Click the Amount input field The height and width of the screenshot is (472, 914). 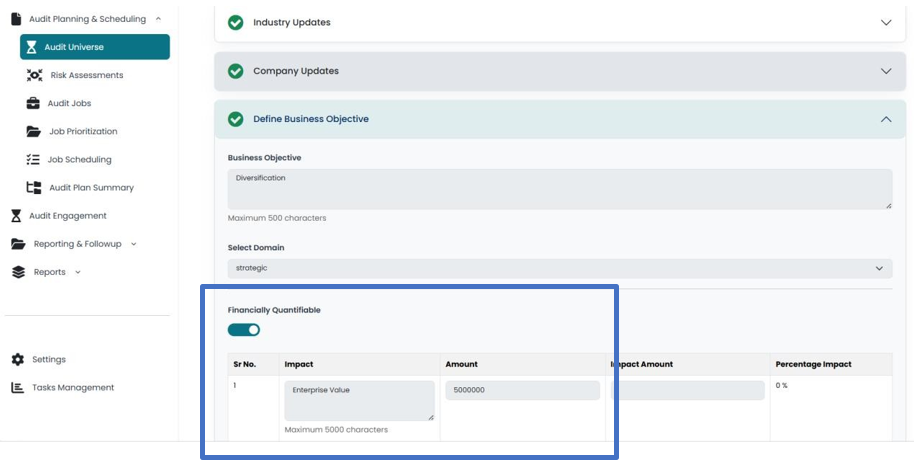[x=522, y=390]
